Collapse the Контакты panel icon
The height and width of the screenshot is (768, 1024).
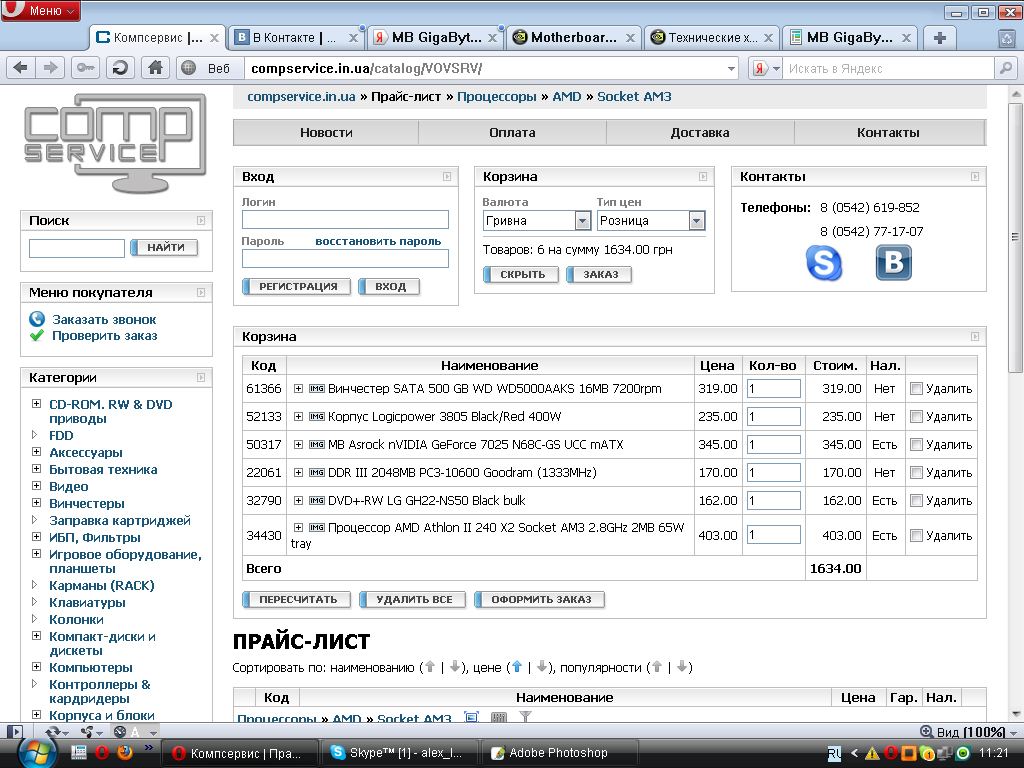[975, 176]
